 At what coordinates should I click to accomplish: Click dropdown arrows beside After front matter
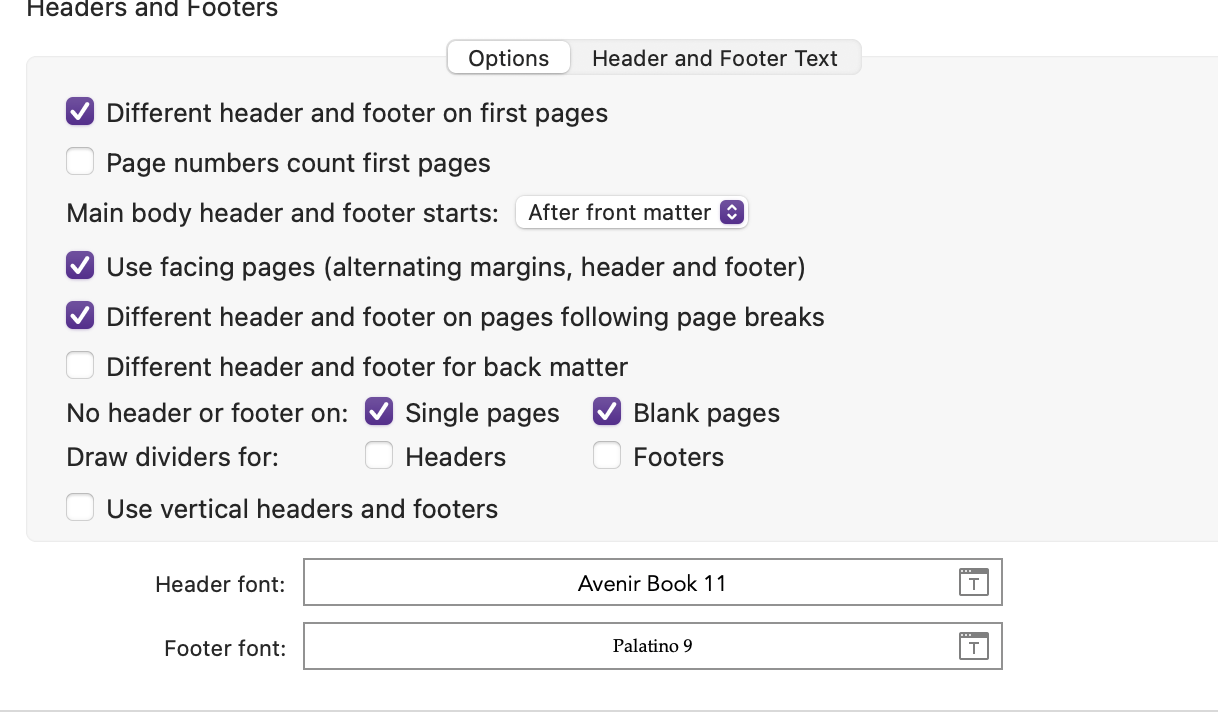732,212
